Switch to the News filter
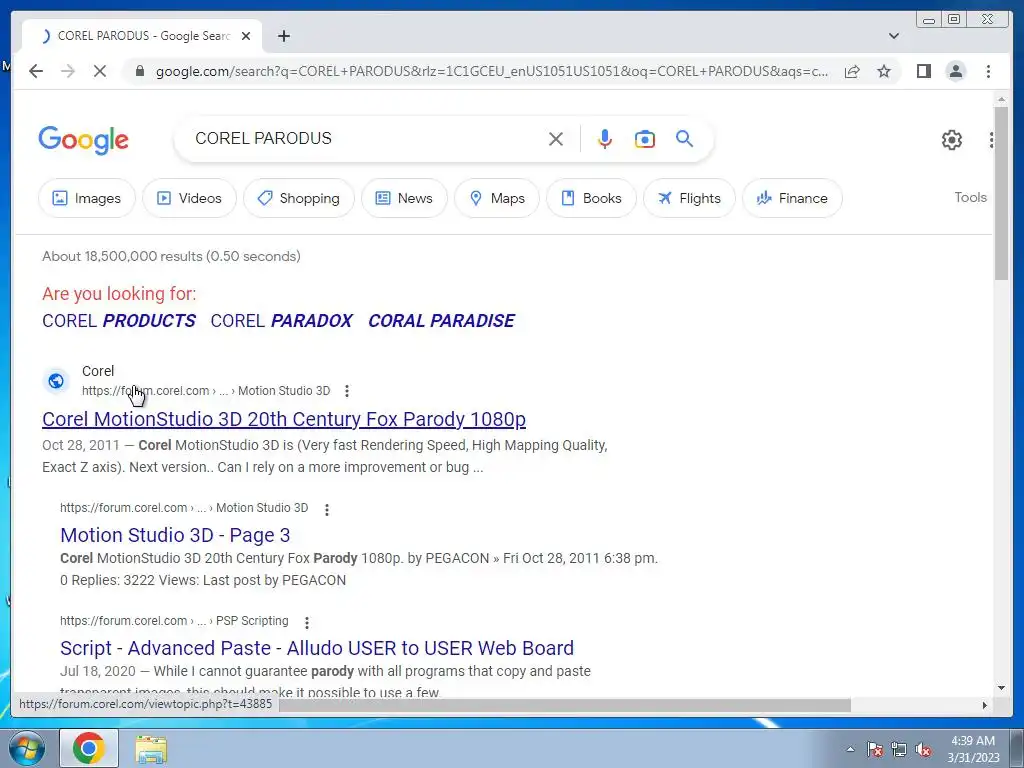The height and width of the screenshot is (768, 1024). (404, 198)
